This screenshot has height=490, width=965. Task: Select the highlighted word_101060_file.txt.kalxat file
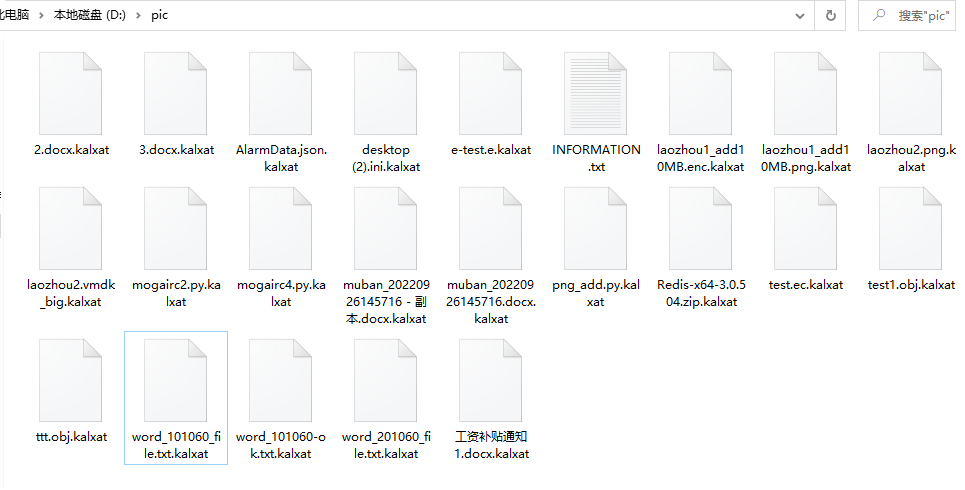(x=176, y=398)
